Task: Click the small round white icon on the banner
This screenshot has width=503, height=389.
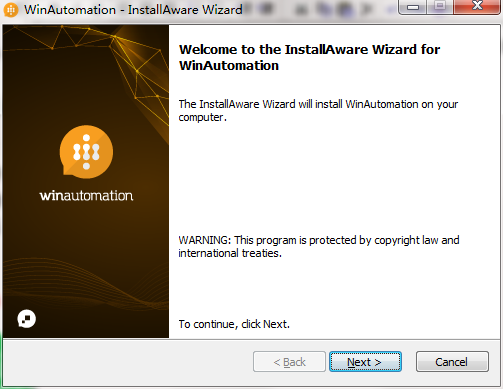Action: (x=26, y=319)
